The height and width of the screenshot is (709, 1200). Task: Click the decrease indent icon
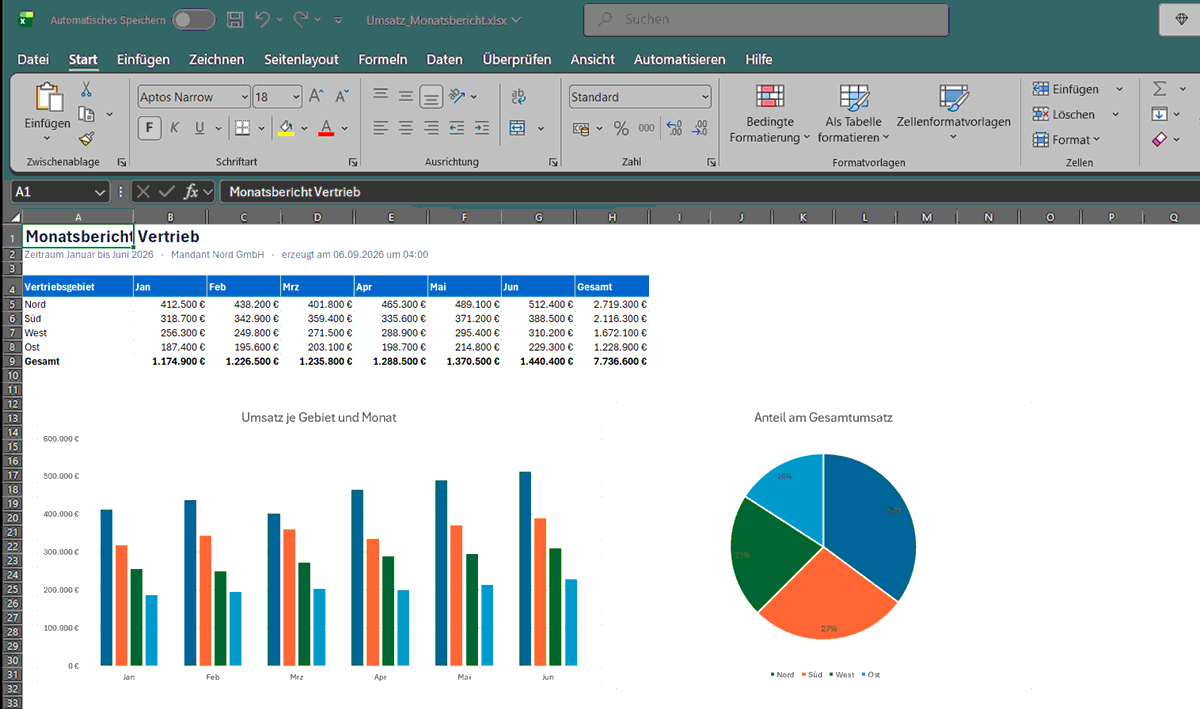pyautogui.click(x=457, y=128)
